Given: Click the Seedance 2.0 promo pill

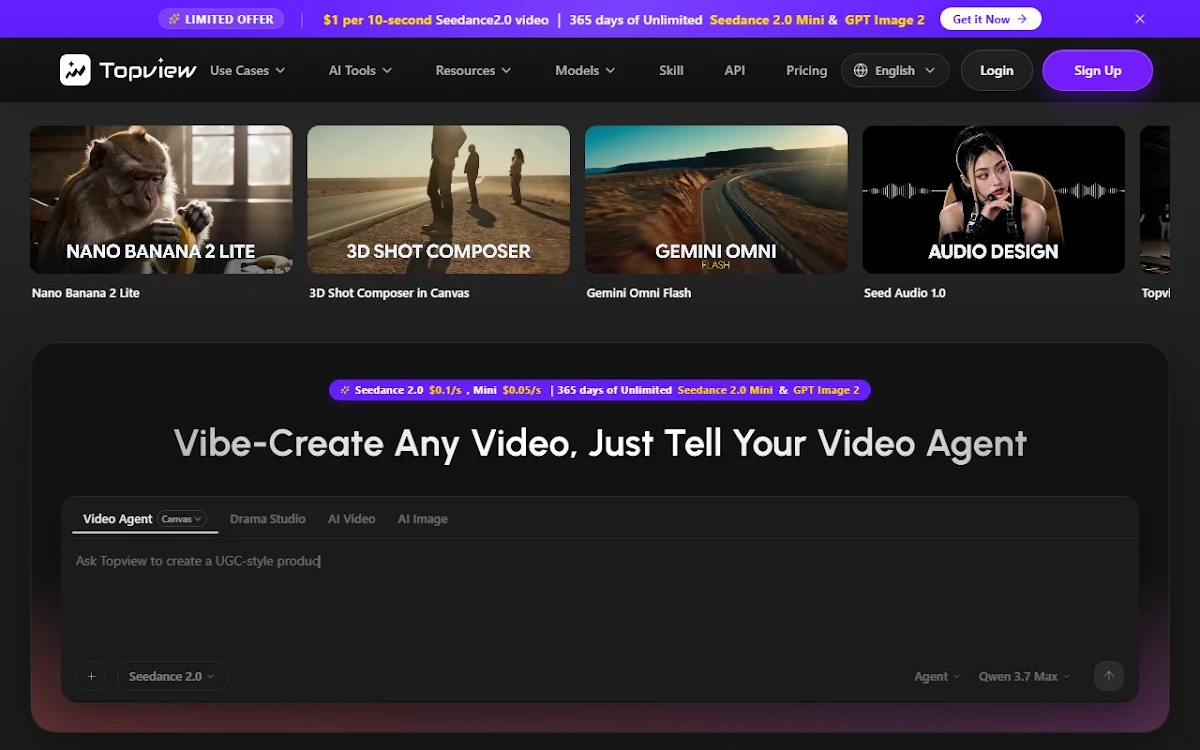Looking at the screenshot, I should 600,390.
